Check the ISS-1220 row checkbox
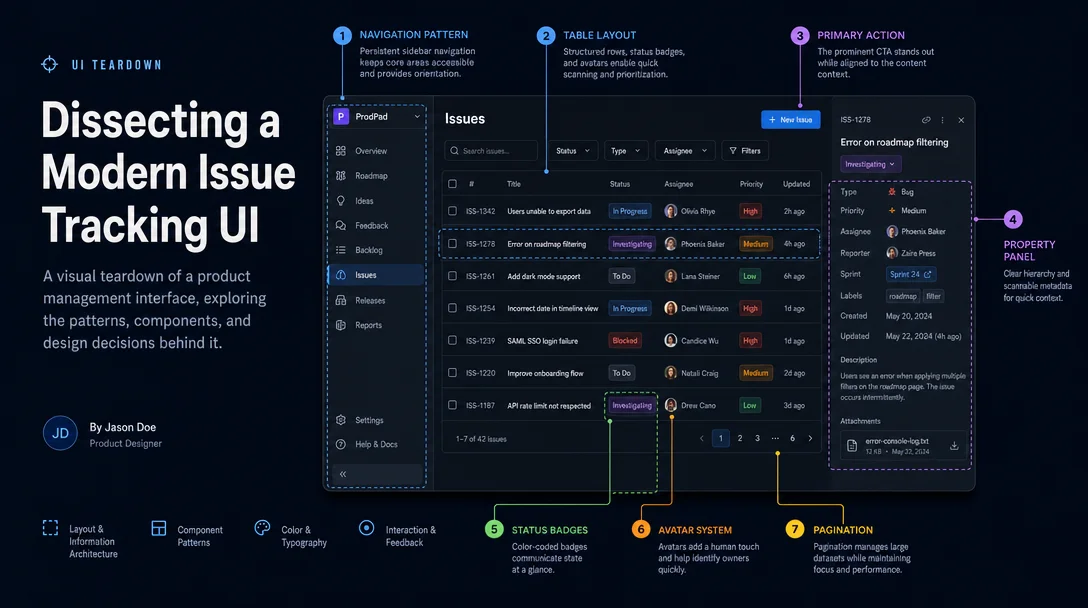The height and width of the screenshot is (608, 1088). pos(452,373)
